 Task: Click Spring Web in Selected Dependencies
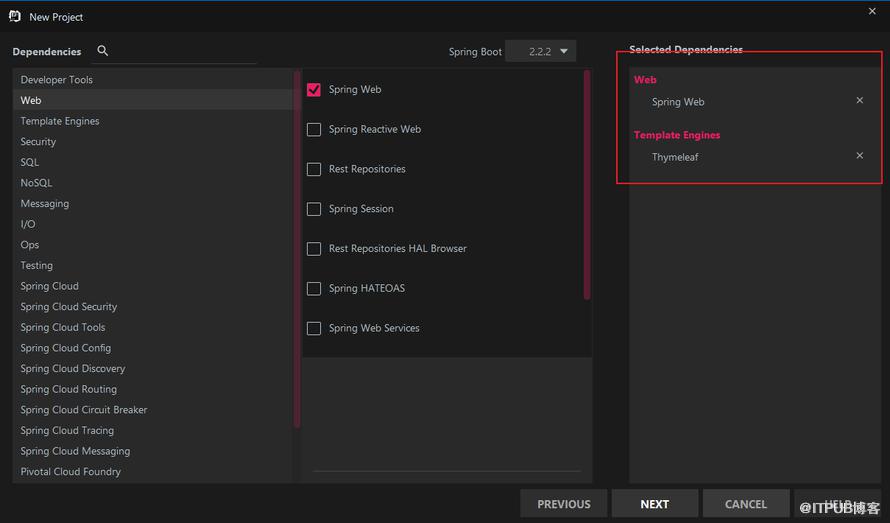coord(678,102)
